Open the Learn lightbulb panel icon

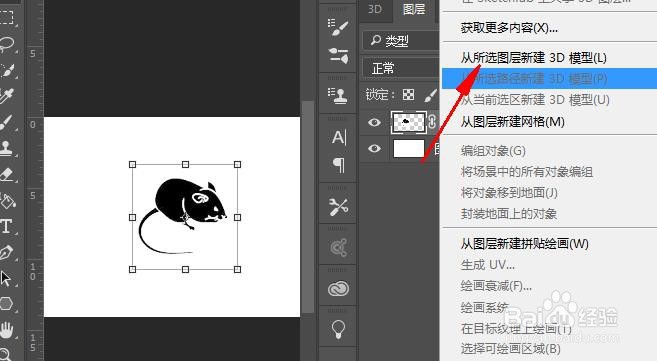click(338, 330)
